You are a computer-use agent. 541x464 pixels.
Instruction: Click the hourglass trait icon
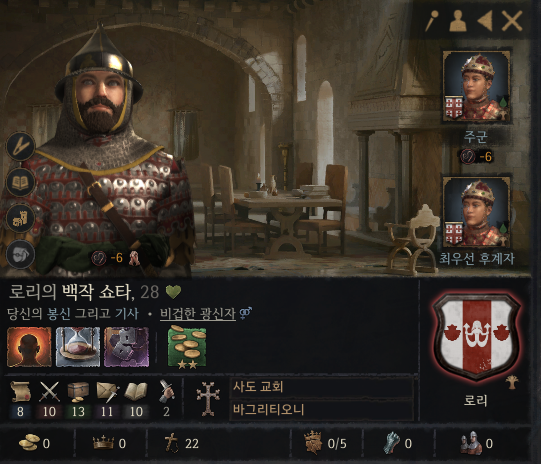click(x=78, y=347)
